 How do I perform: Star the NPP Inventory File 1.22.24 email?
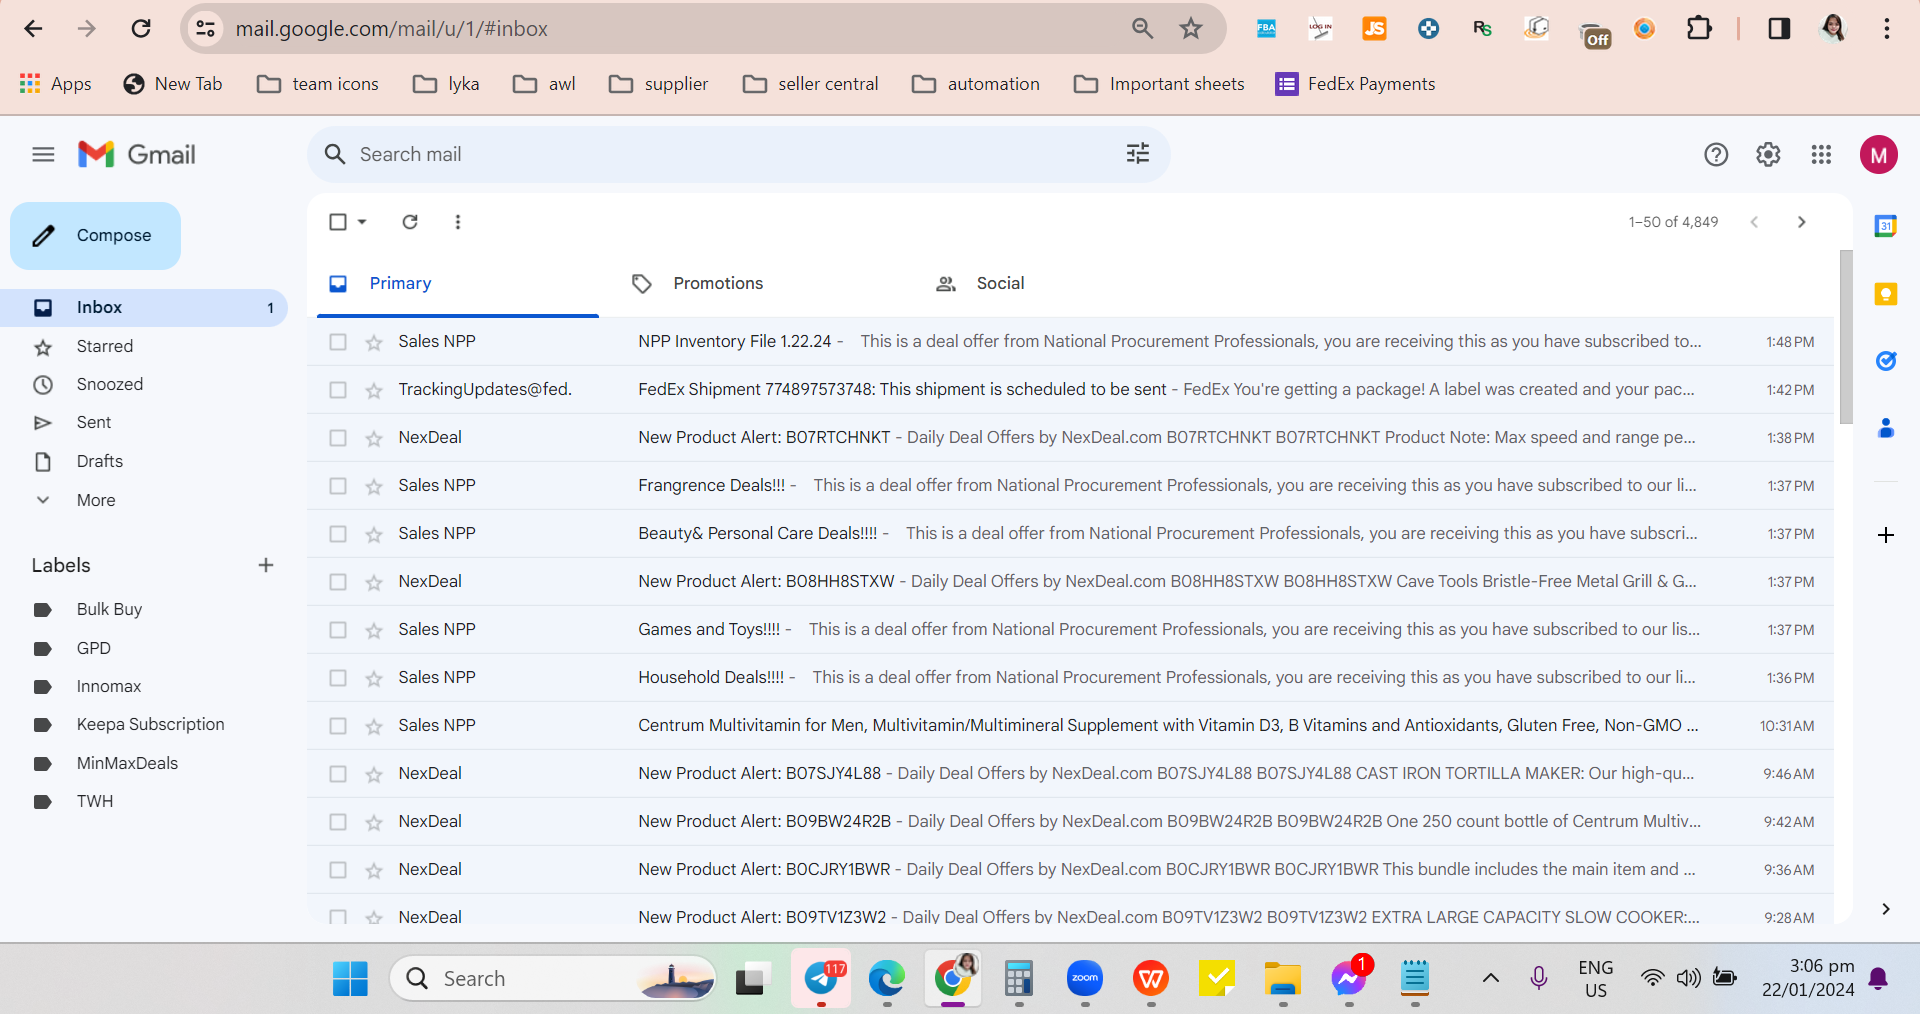(x=374, y=342)
